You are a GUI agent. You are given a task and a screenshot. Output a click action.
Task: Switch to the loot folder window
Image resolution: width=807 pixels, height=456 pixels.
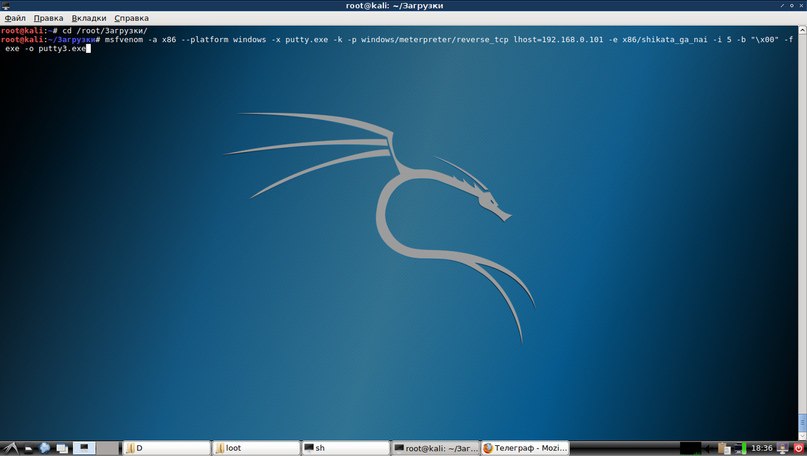coord(256,448)
